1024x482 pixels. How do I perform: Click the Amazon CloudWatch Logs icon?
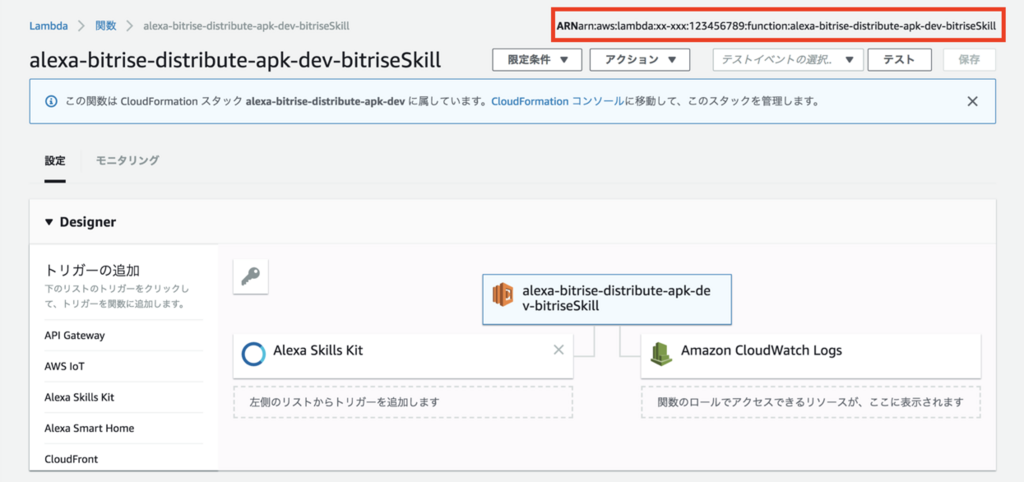click(x=661, y=354)
